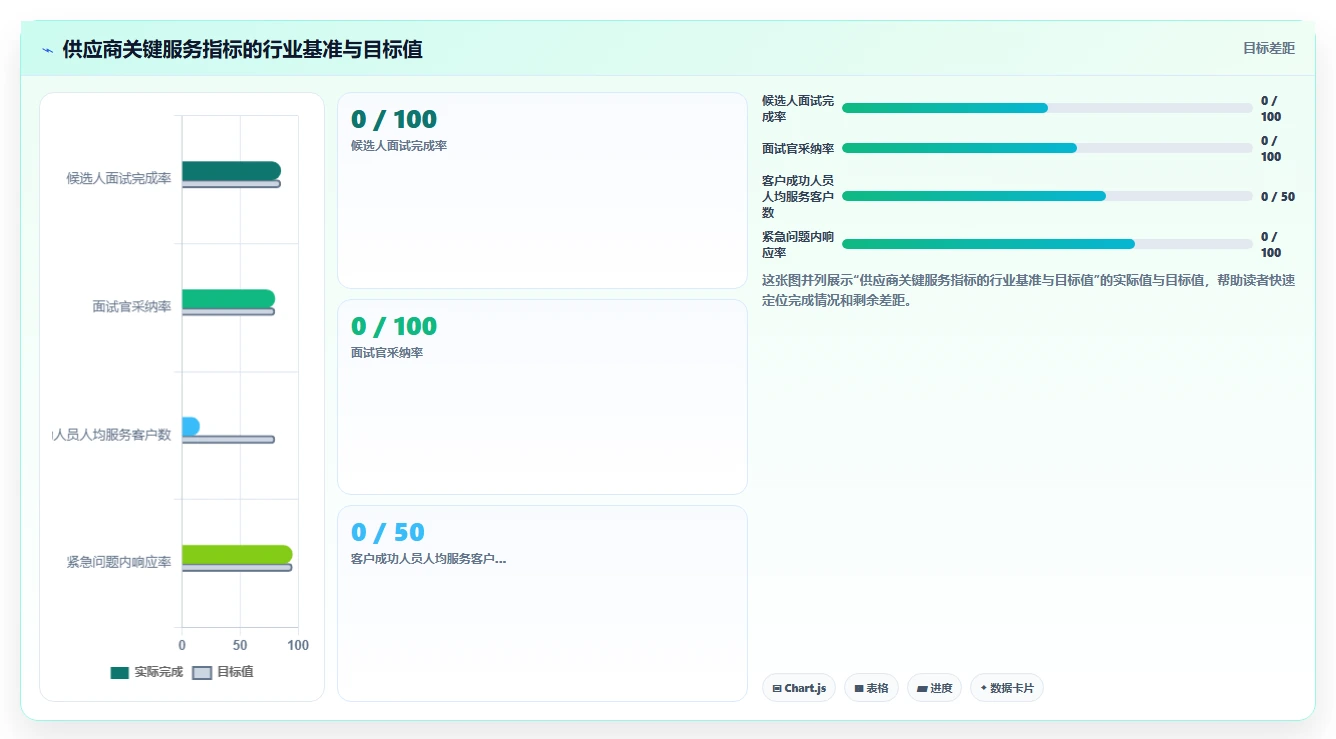Image resolution: width=1336 pixels, height=739 pixels.
Task: Click the 候选人面试完成率 progress bar
Action: pyautogui.click(x=1047, y=108)
